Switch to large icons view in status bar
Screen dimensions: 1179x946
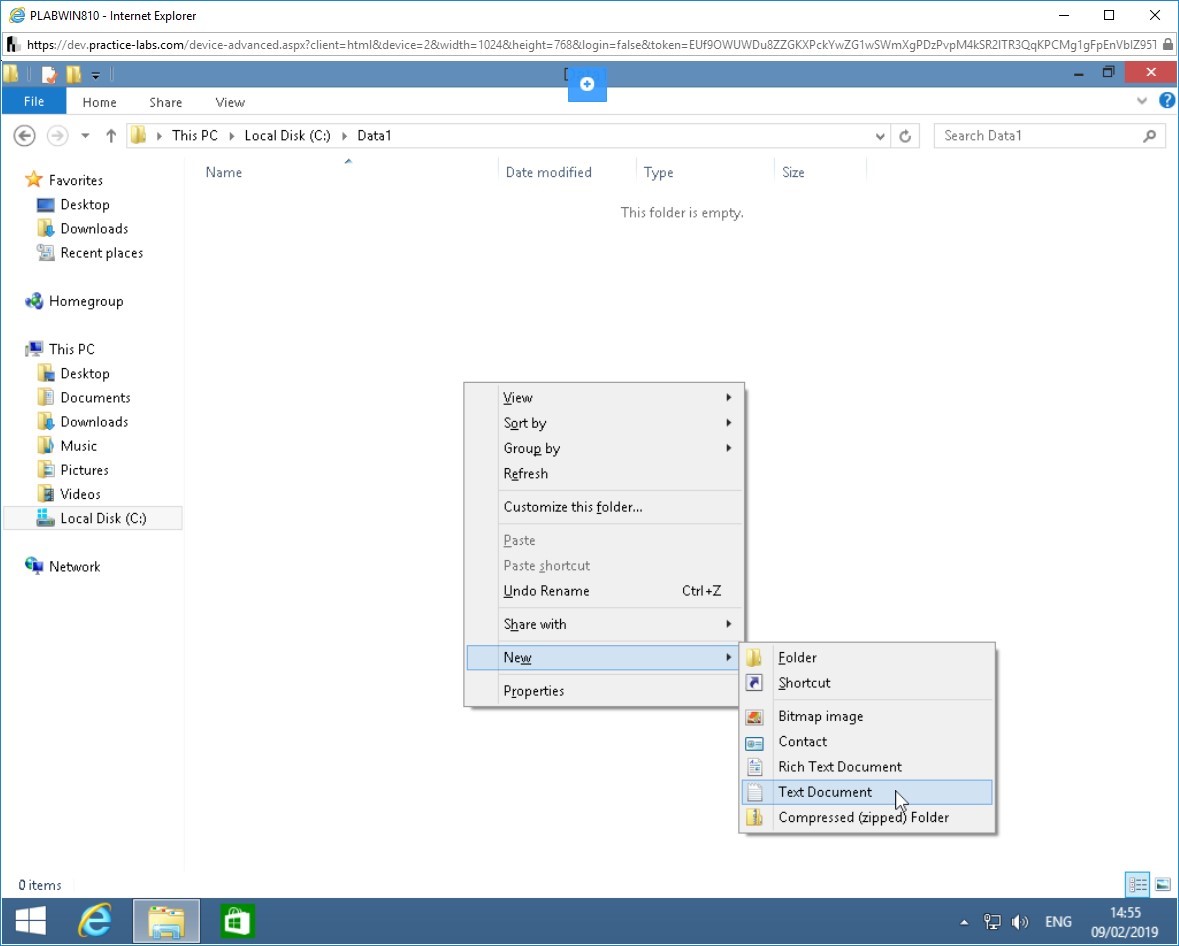point(1162,884)
